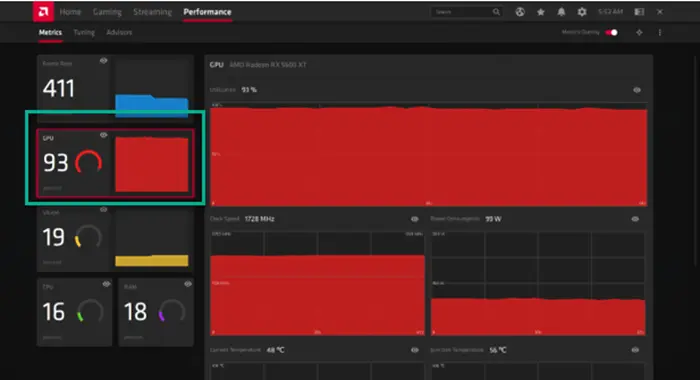Switch to the Metrics sub-tab
The width and height of the screenshot is (700, 380).
tap(50, 32)
